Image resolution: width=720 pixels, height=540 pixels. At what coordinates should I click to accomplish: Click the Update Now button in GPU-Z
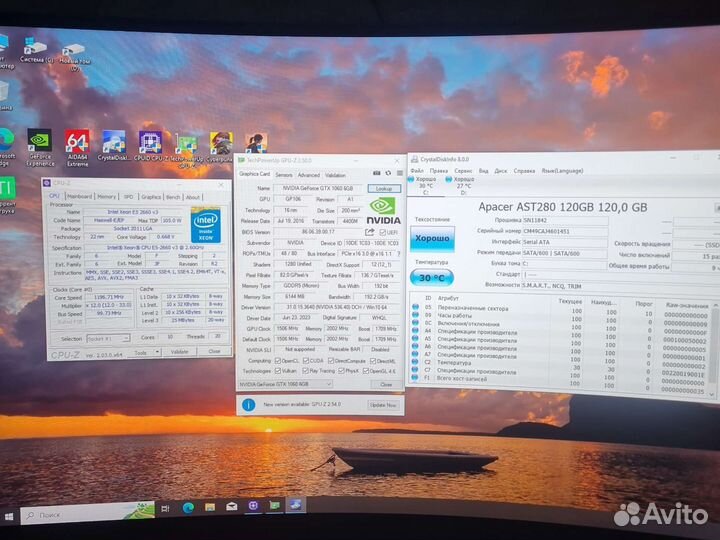383,405
